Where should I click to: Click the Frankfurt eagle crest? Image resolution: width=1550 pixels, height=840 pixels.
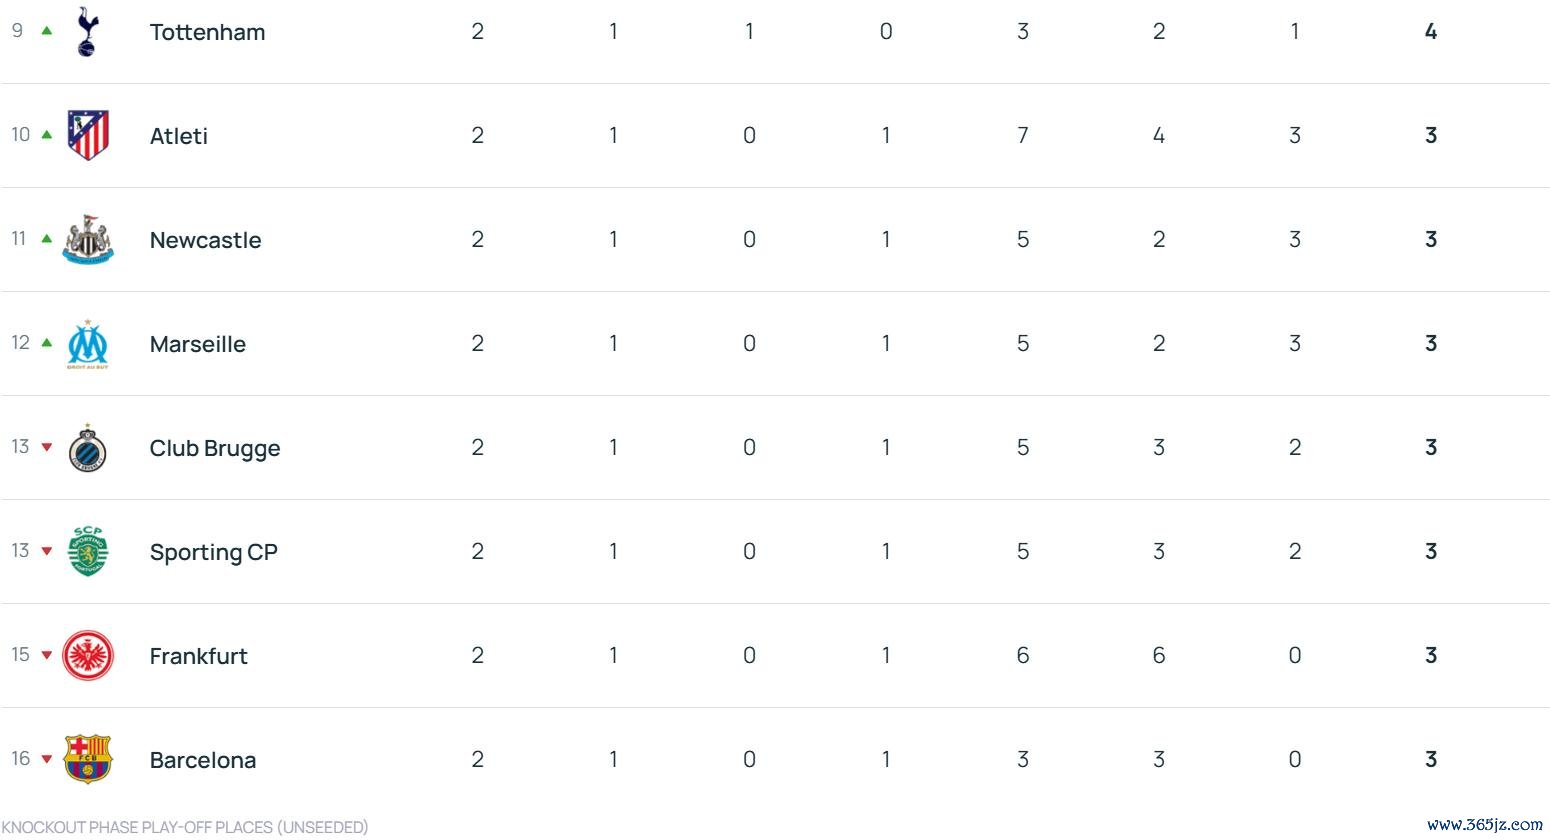[88, 656]
